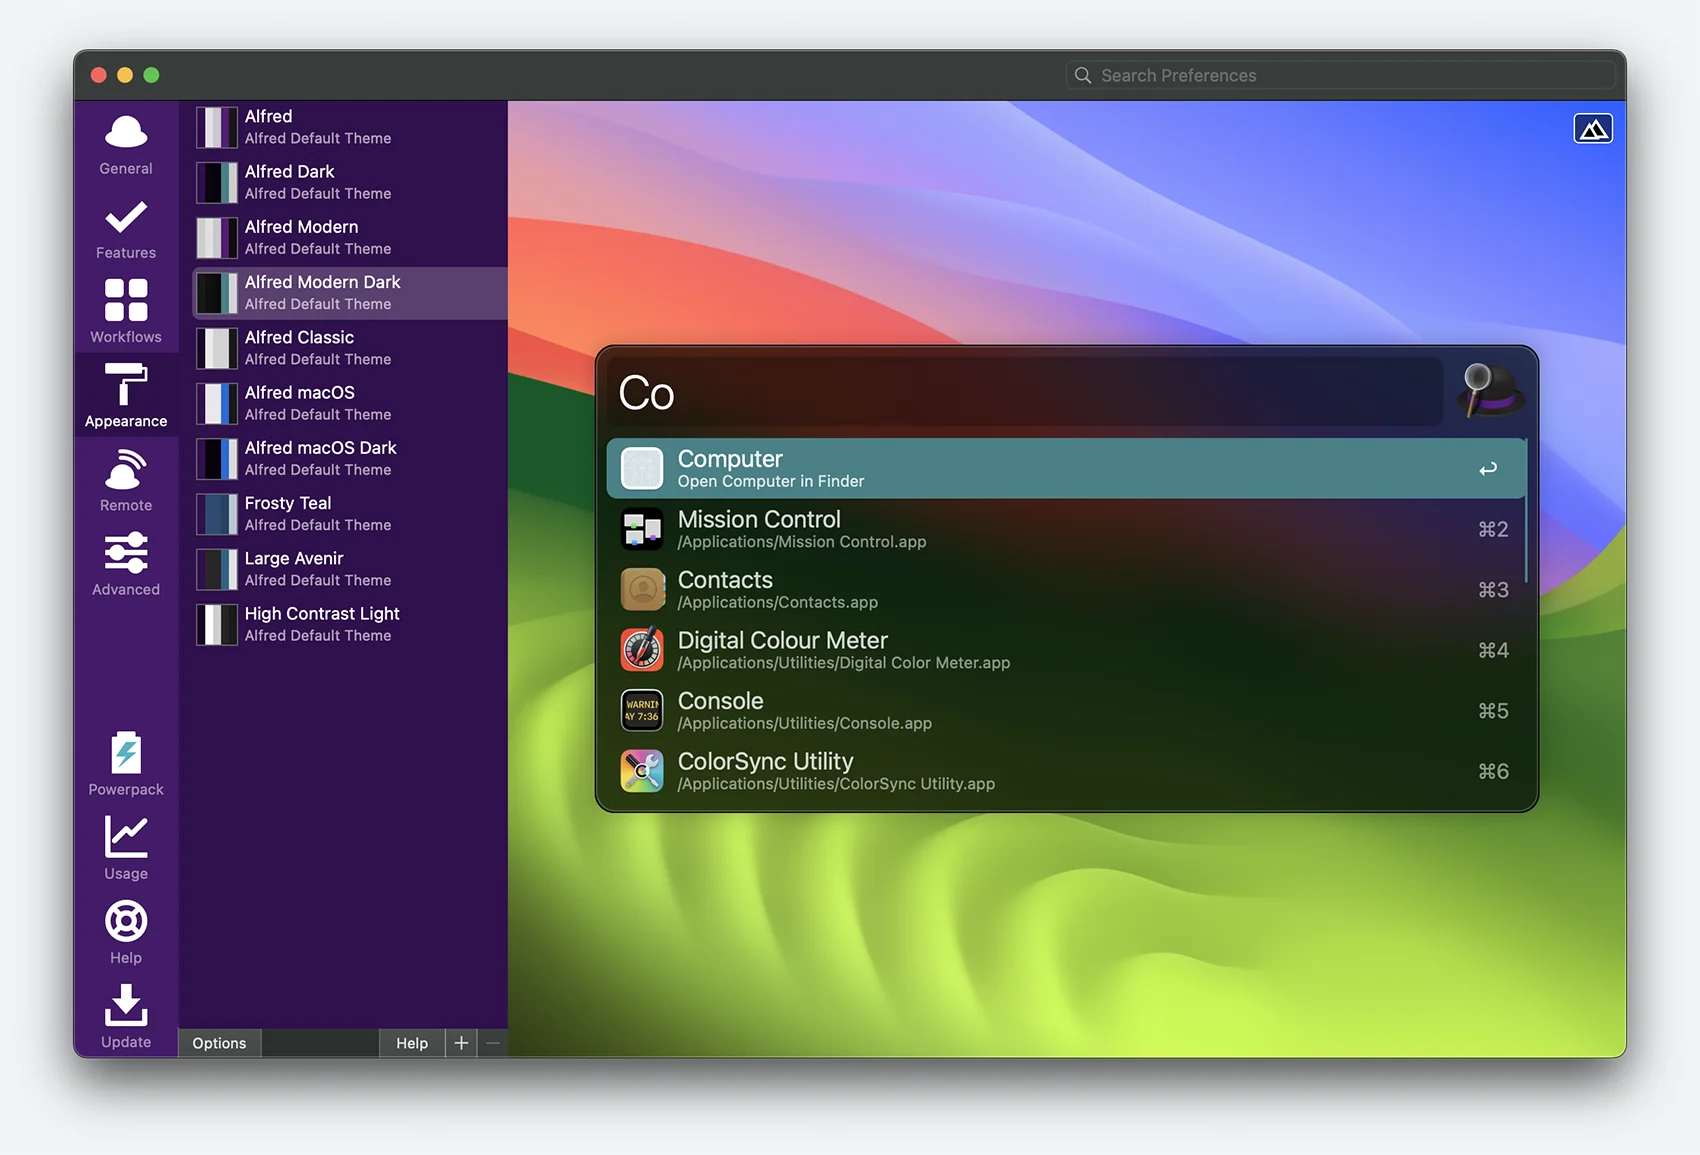Click the ColorSync Utility icon
Viewport: 1700px width, 1155px height.
coord(642,771)
